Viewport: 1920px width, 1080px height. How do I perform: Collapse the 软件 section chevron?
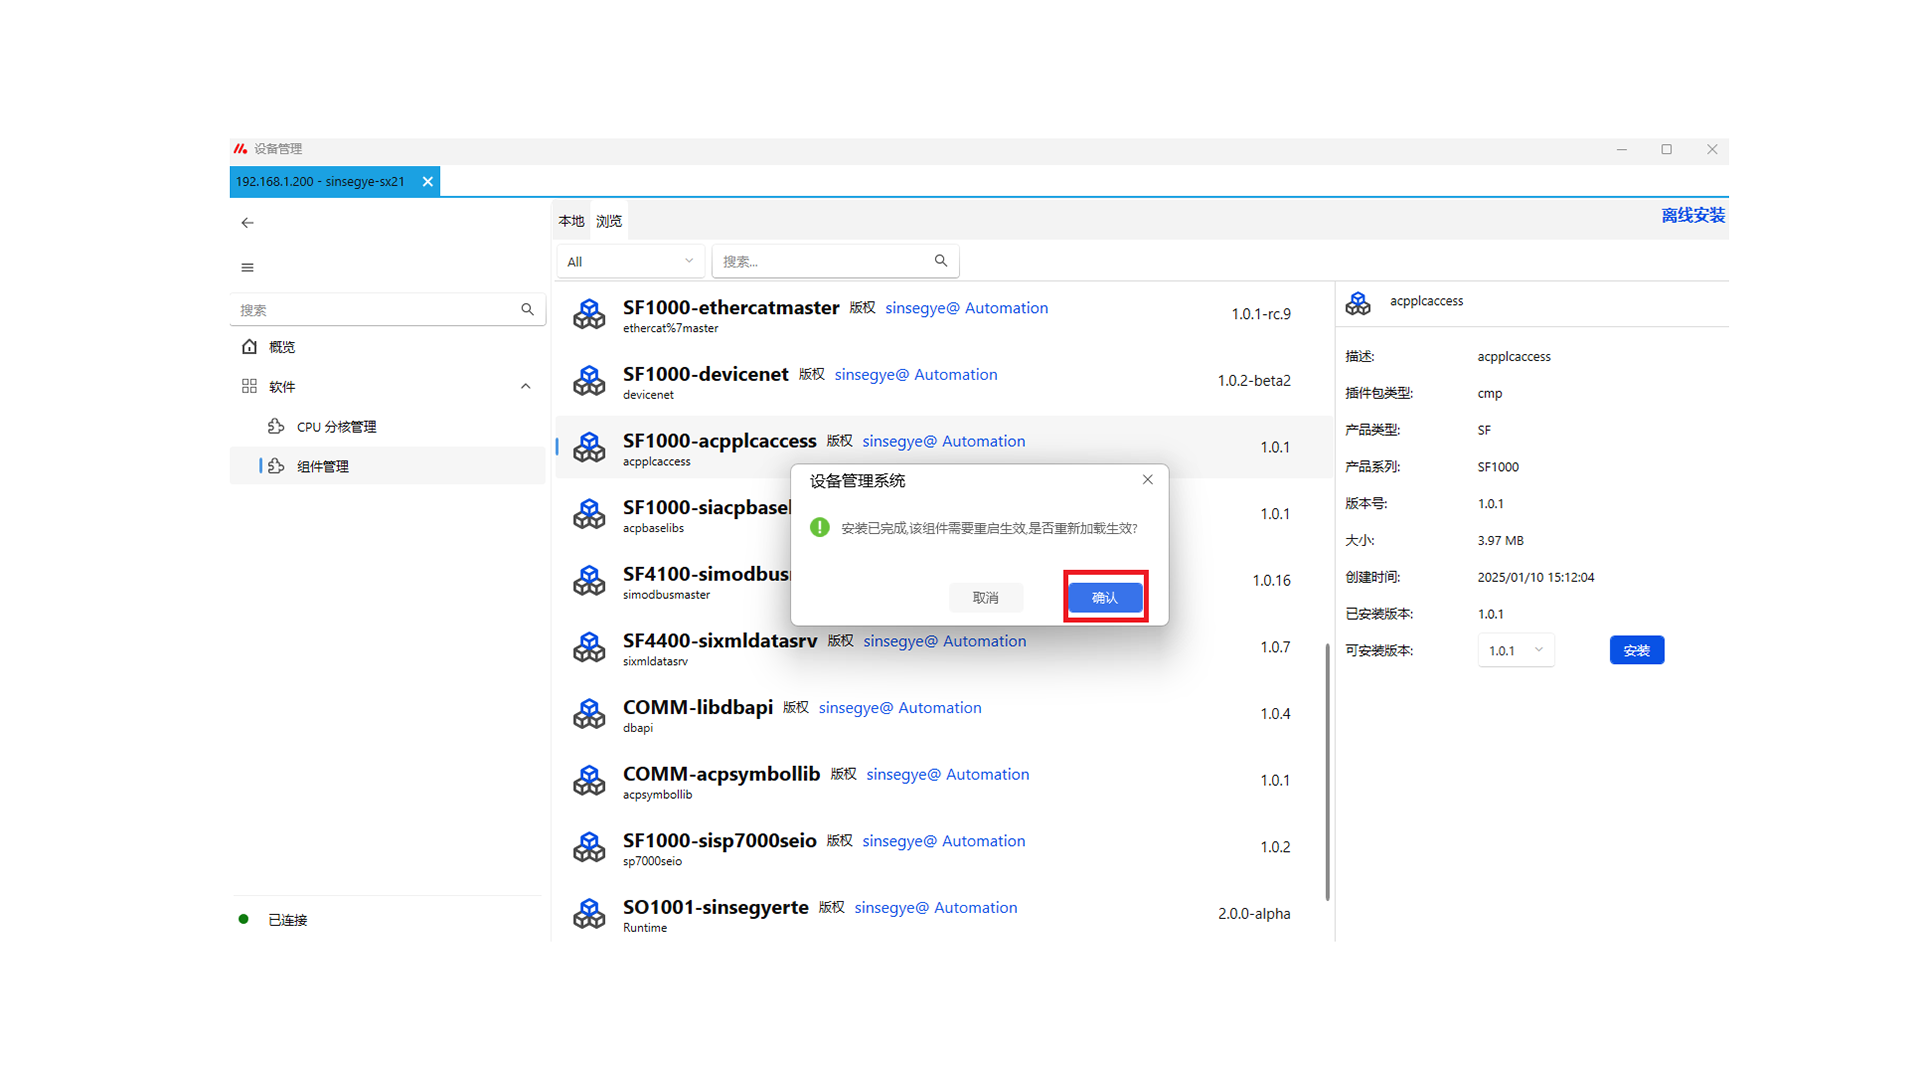click(x=525, y=387)
